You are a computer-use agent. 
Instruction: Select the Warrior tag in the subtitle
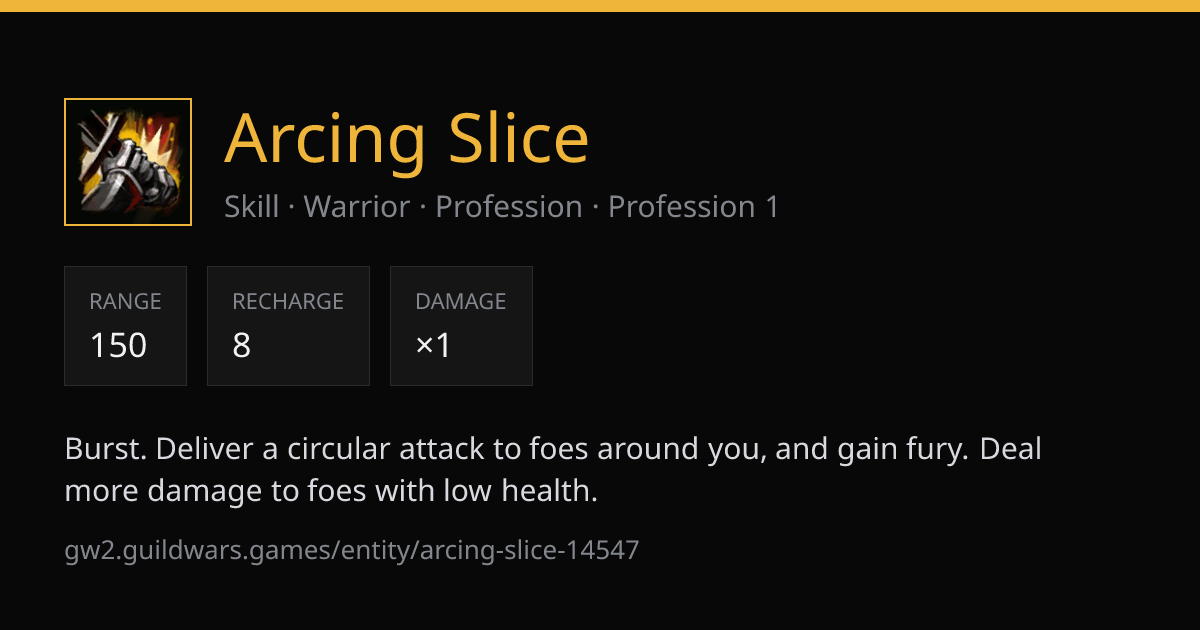357,207
